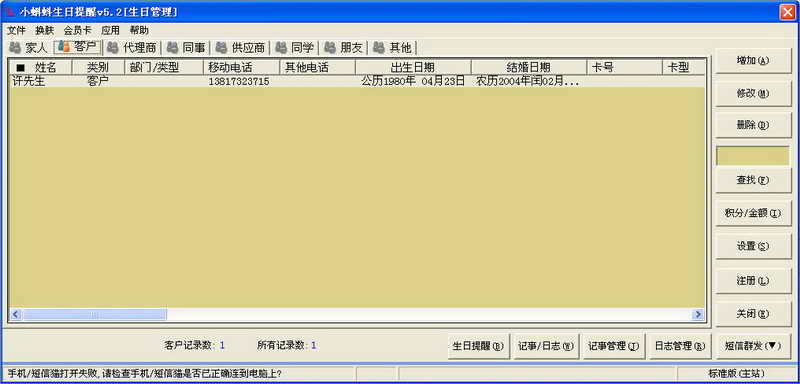Image resolution: width=800 pixels, height=384 pixels.
Task: Open 生日提醒(B) button
Action: 478,346
